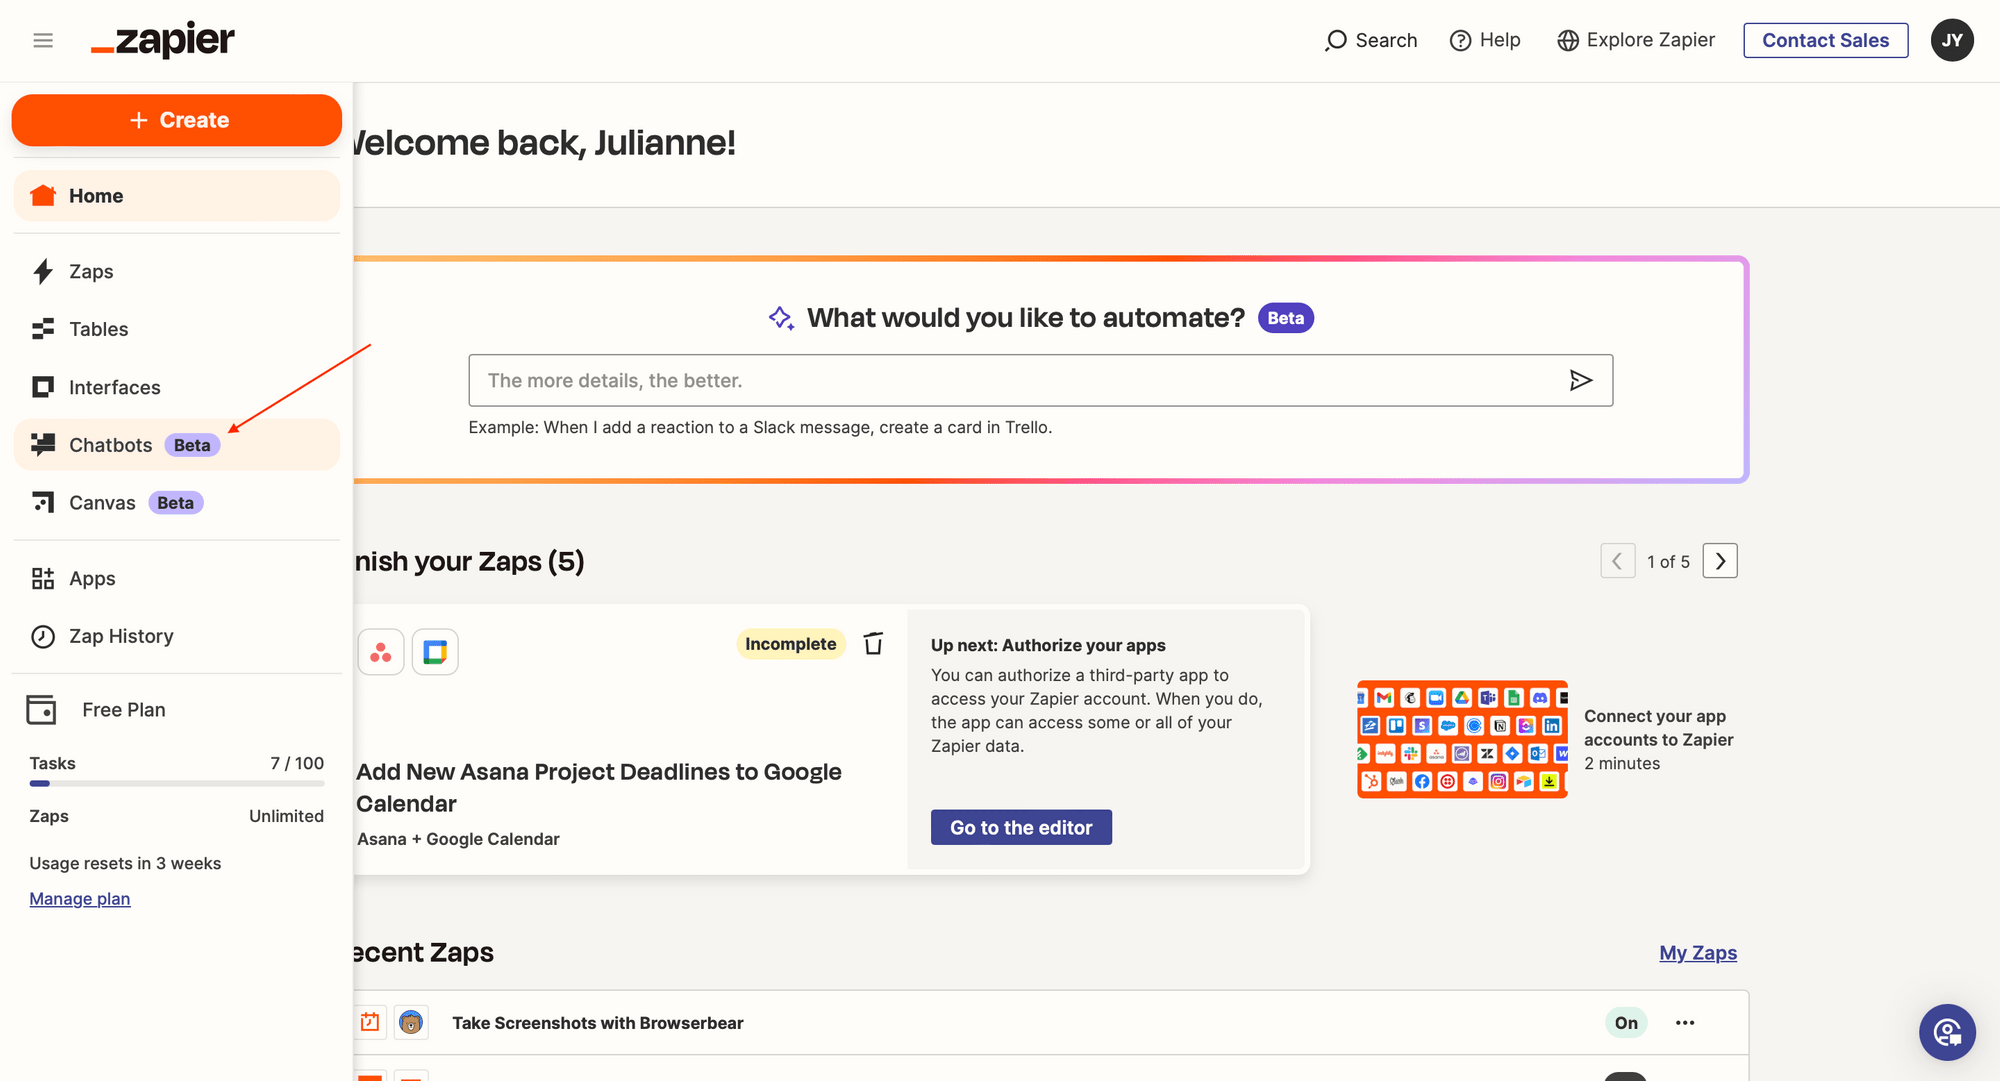The width and height of the screenshot is (2000, 1081).
Task: Click the My Zaps link
Action: point(1699,952)
